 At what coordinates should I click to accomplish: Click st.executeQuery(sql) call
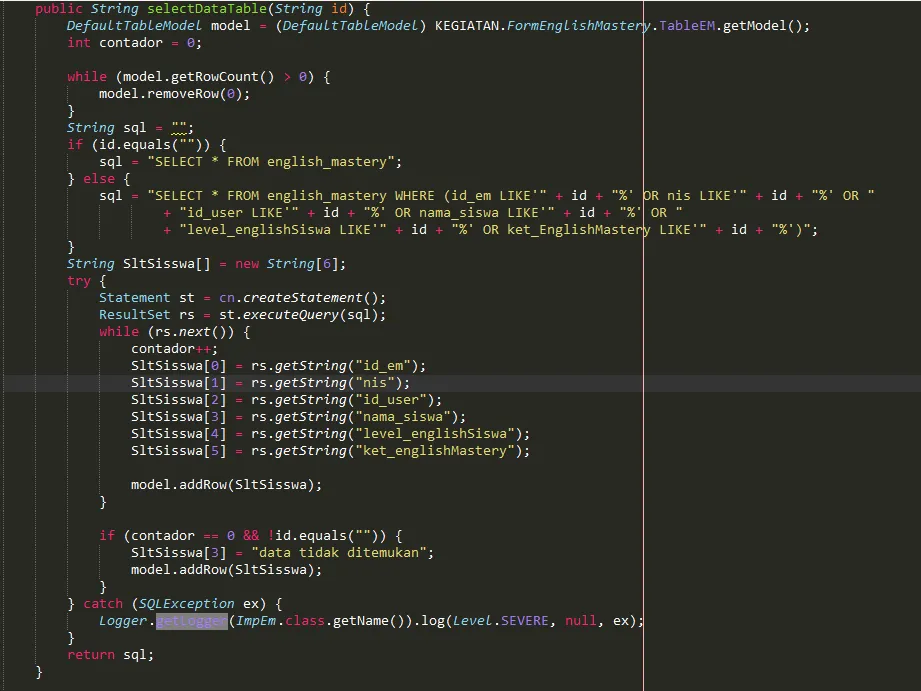pyautogui.click(x=298, y=316)
